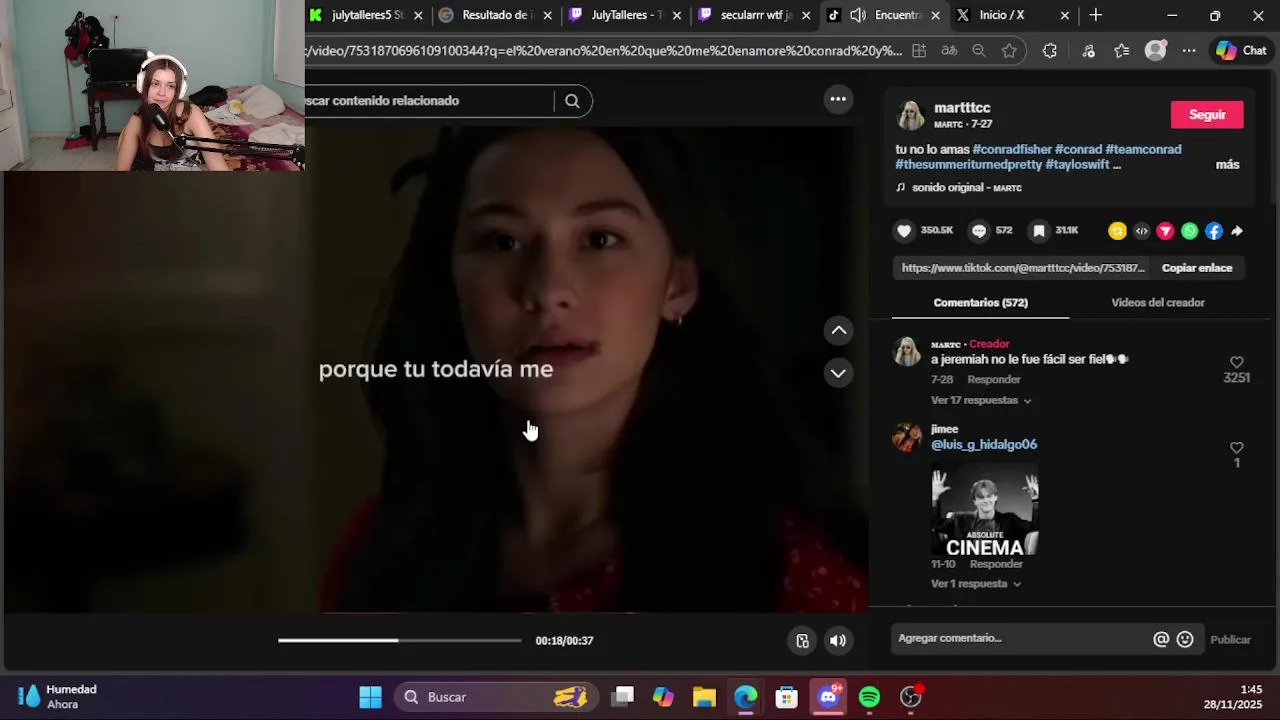Screen dimensions: 1280x720
Task: Focus the related content search field
Action: pos(428,101)
